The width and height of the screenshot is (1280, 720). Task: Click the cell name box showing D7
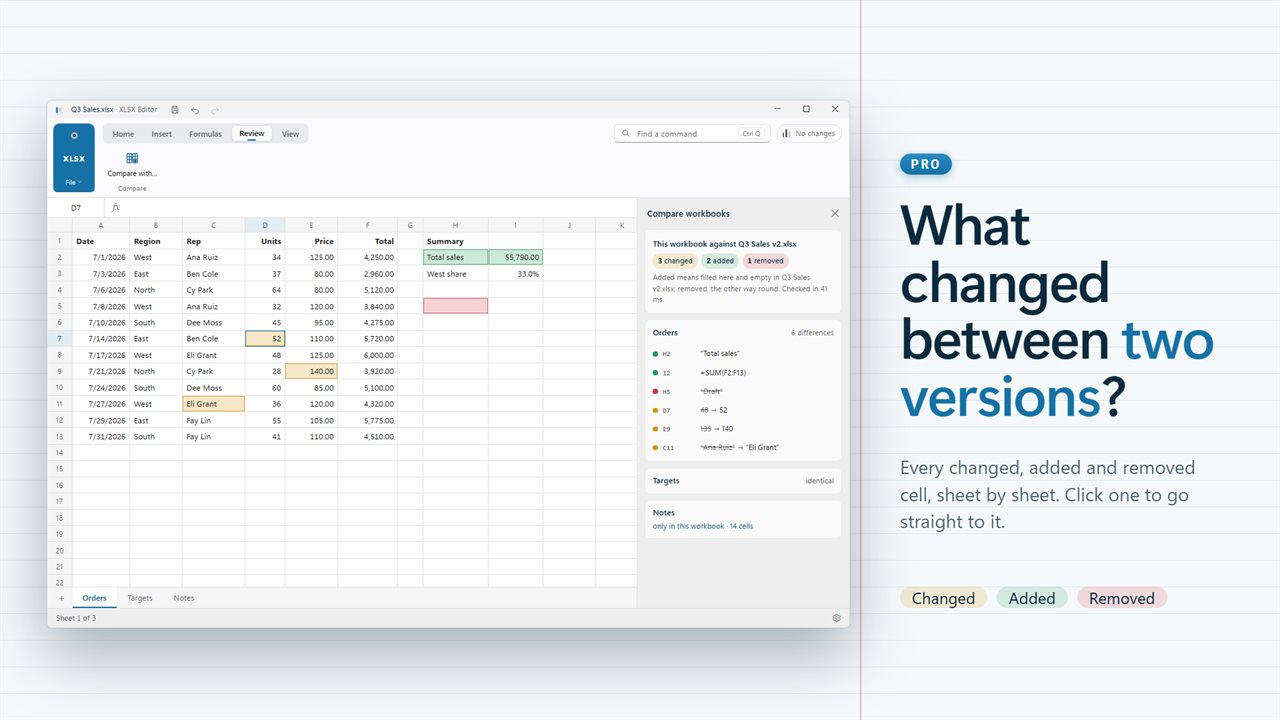76,208
